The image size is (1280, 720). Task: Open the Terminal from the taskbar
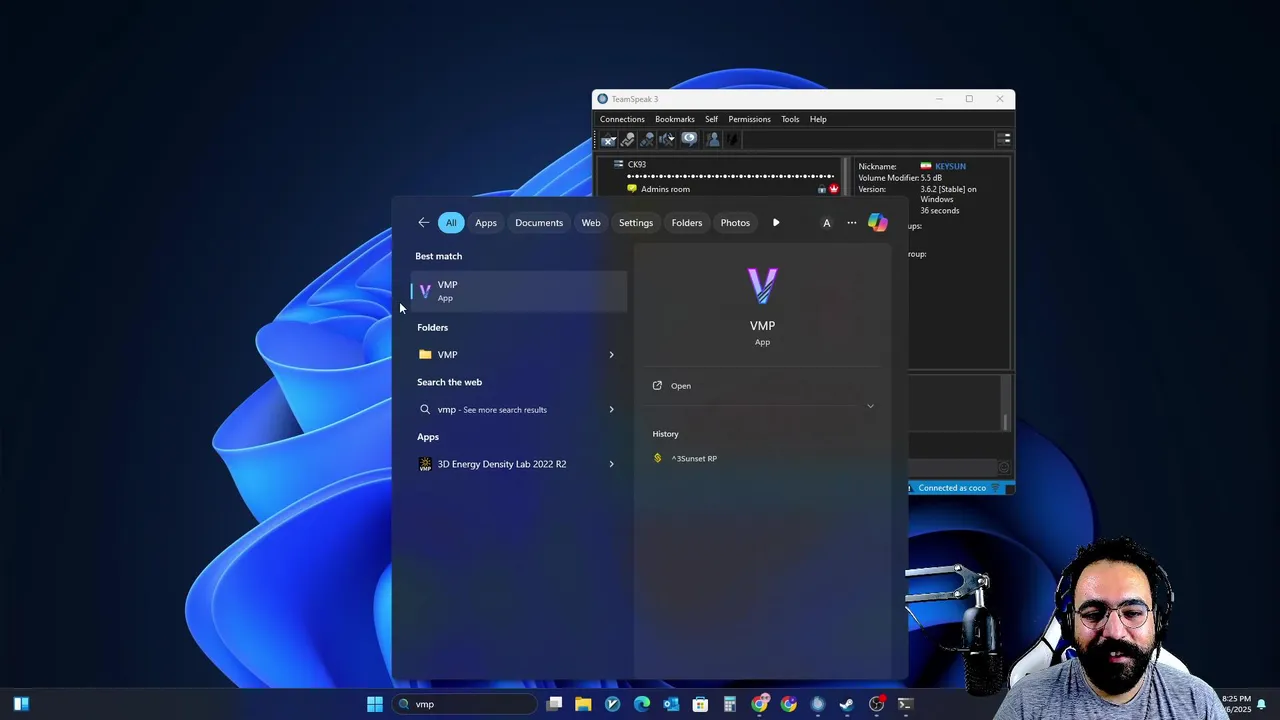tap(905, 704)
